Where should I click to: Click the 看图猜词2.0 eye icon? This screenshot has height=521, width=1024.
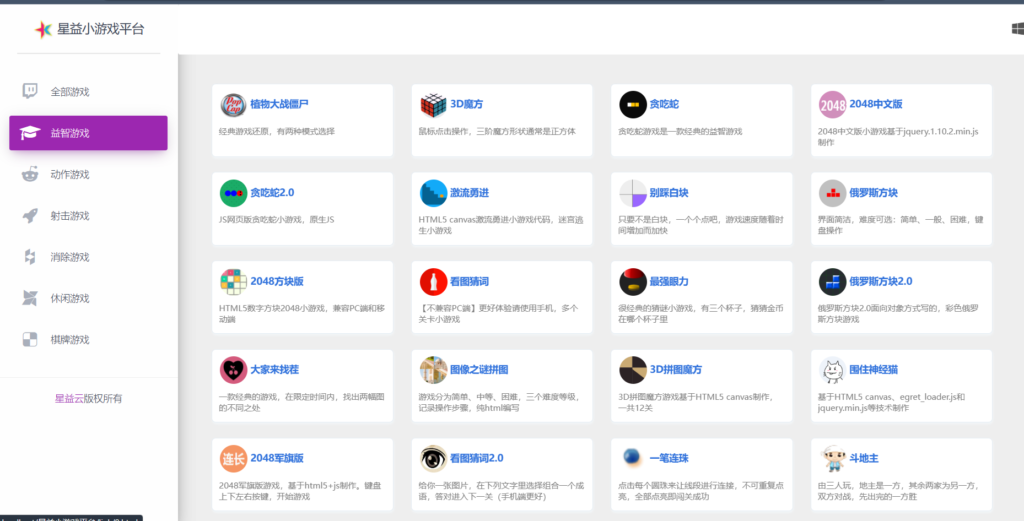(433, 458)
